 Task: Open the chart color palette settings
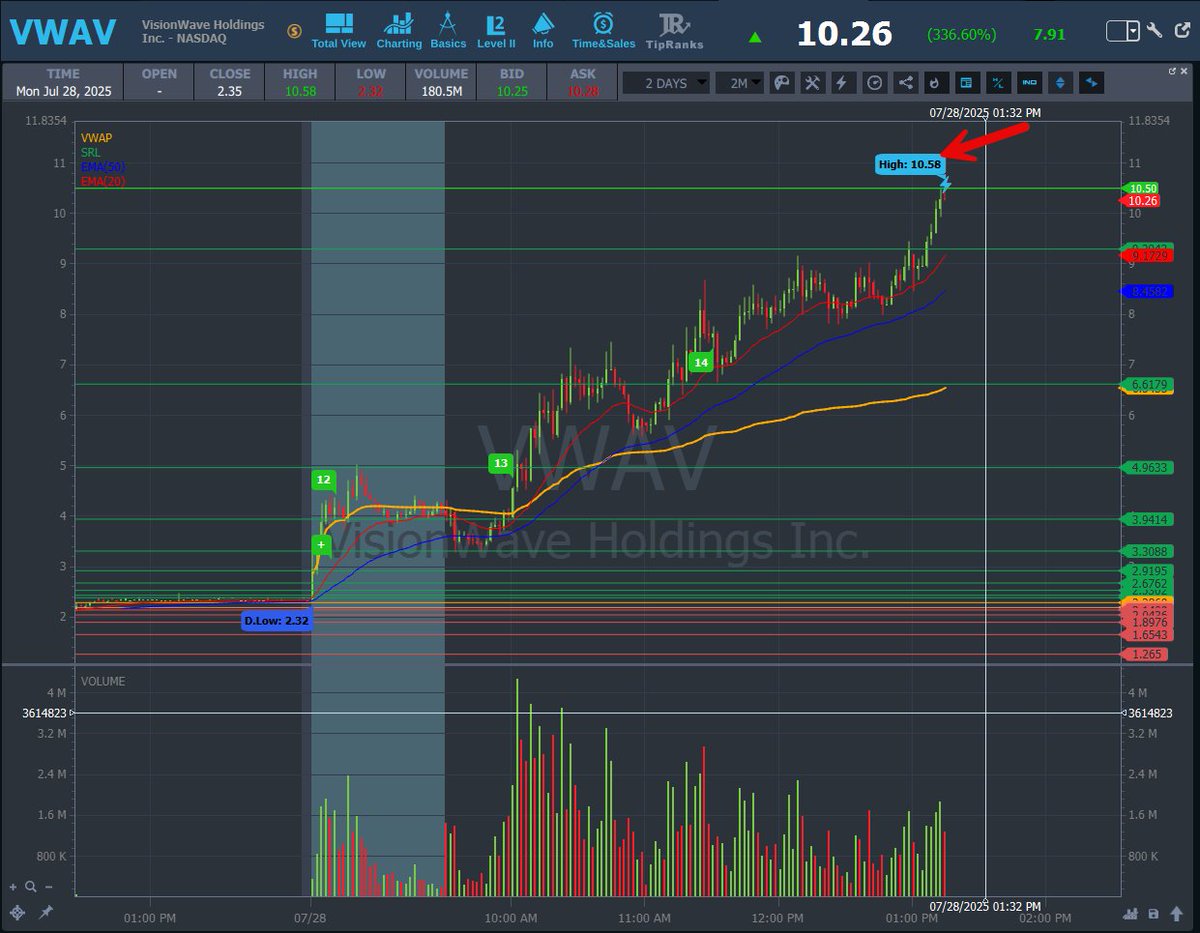tap(783, 83)
